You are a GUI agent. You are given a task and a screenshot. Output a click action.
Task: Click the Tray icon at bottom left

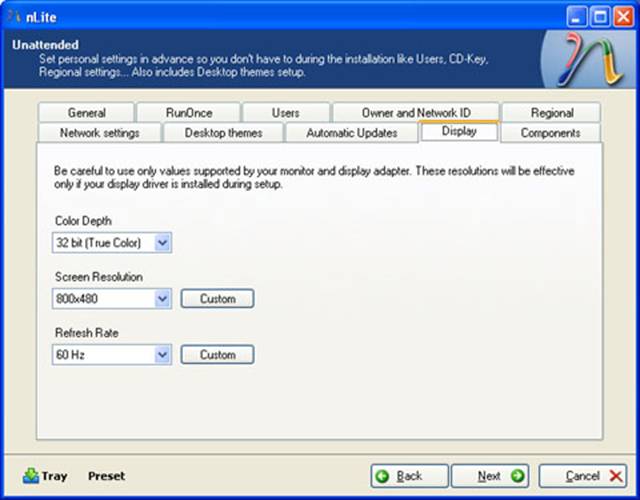31,476
